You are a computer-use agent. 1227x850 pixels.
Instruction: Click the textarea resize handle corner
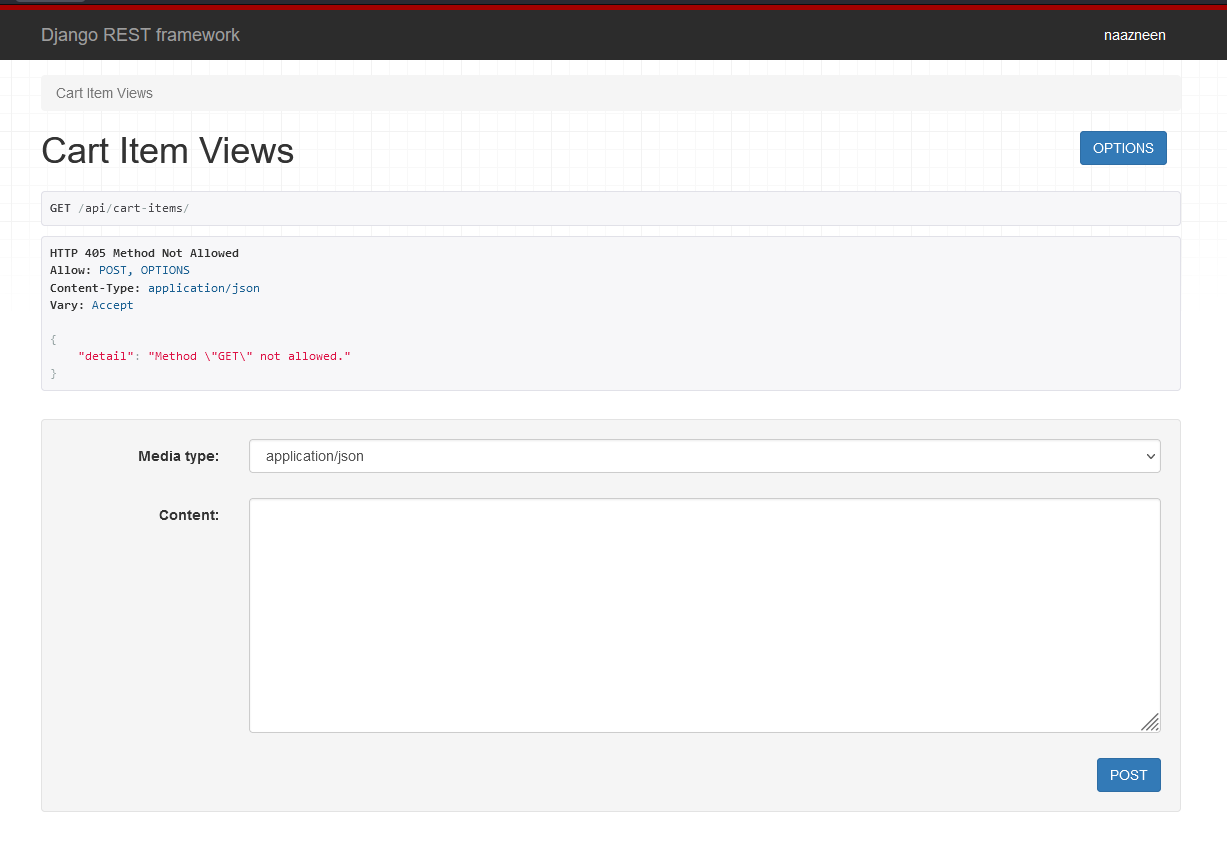(1150, 722)
